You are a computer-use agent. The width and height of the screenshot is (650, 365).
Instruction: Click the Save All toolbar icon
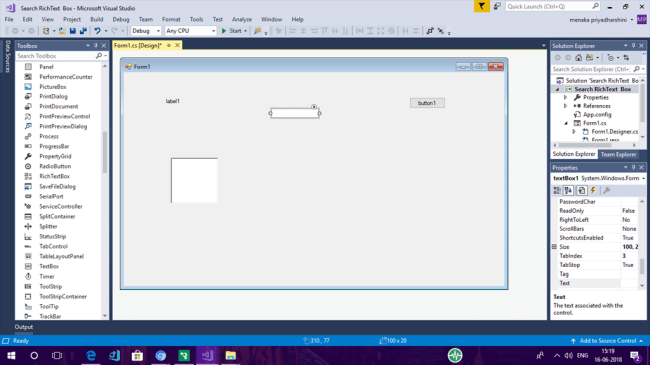(x=83, y=31)
